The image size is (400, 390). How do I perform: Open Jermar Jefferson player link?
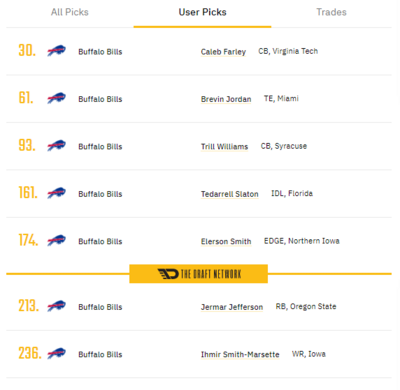(232, 307)
